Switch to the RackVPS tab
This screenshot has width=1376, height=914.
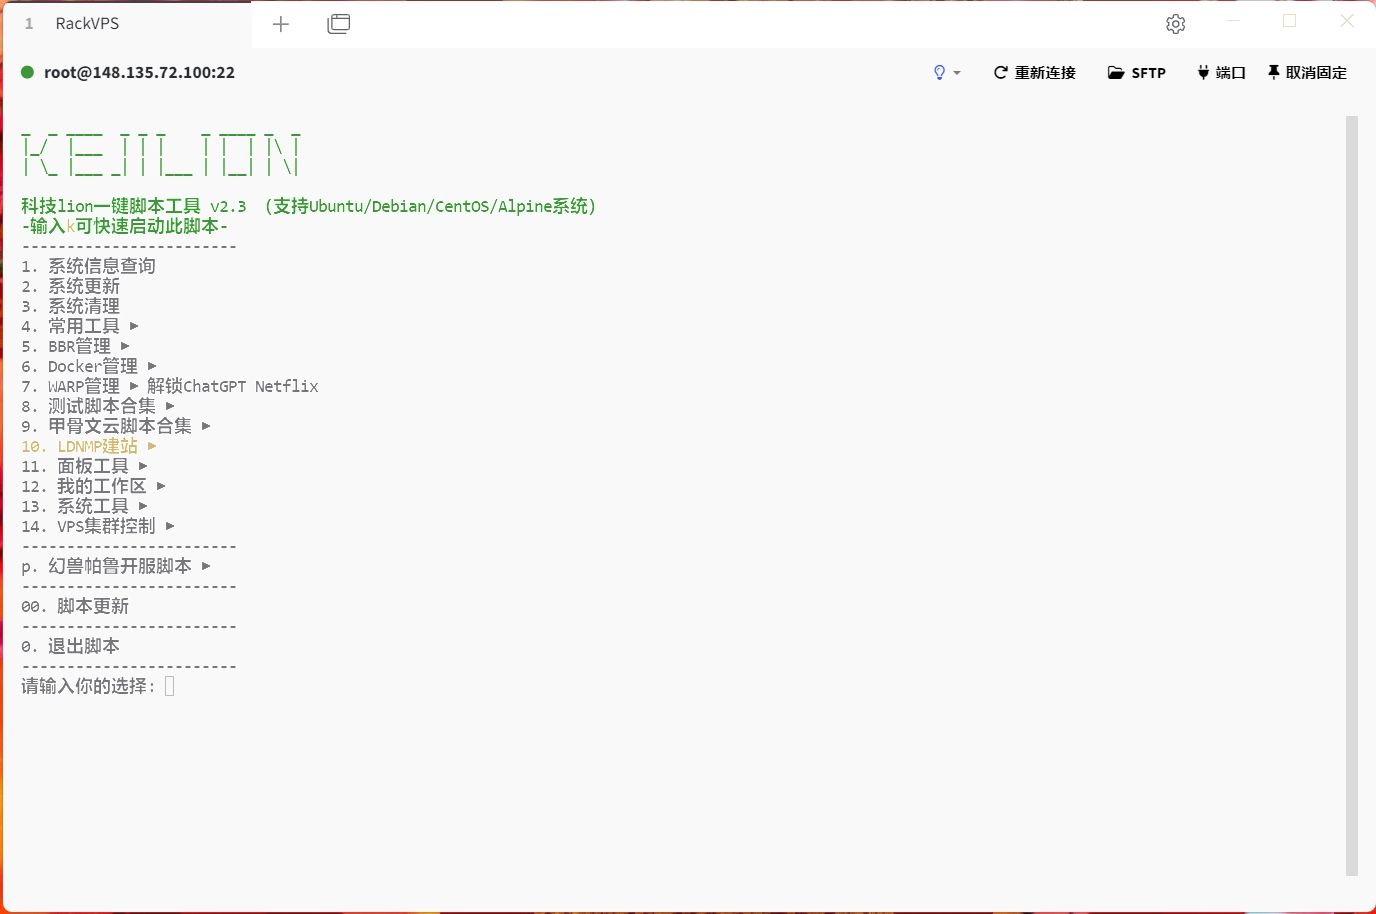pyautogui.click(x=126, y=24)
